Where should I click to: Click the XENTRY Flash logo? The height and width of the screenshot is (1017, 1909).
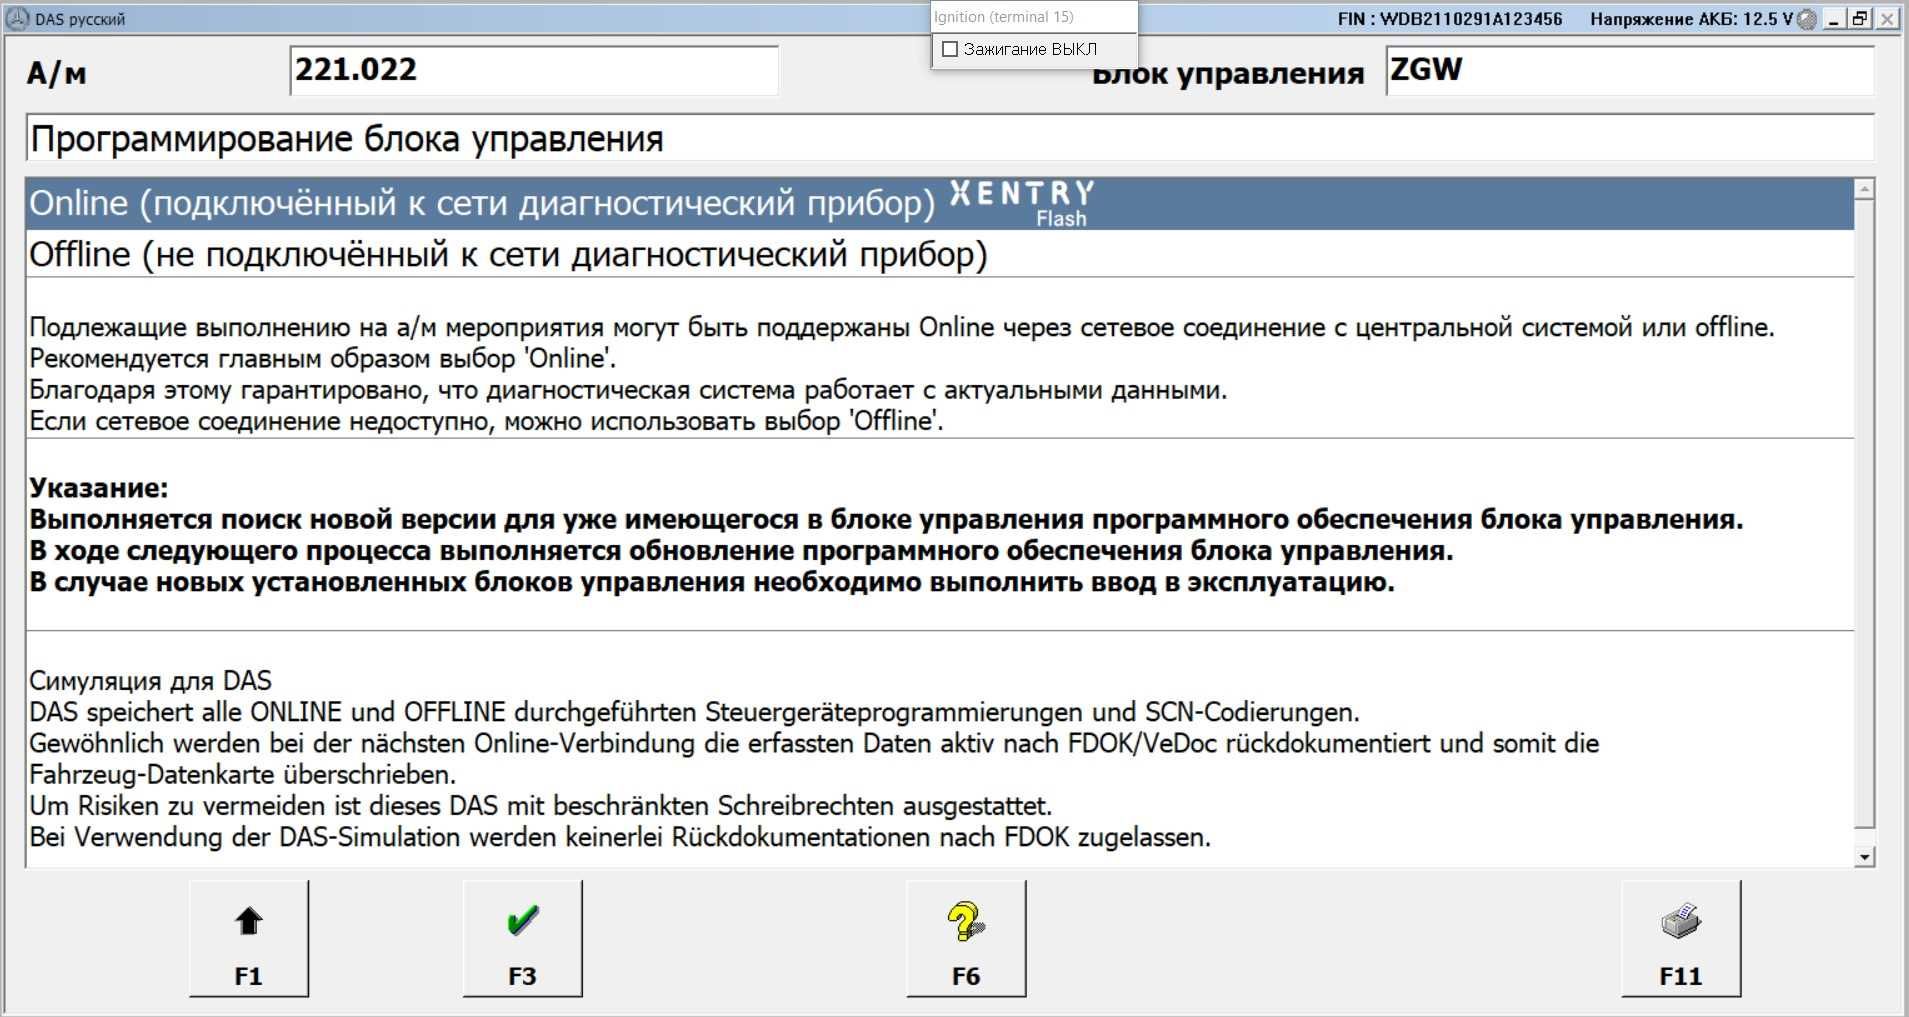coord(1022,204)
